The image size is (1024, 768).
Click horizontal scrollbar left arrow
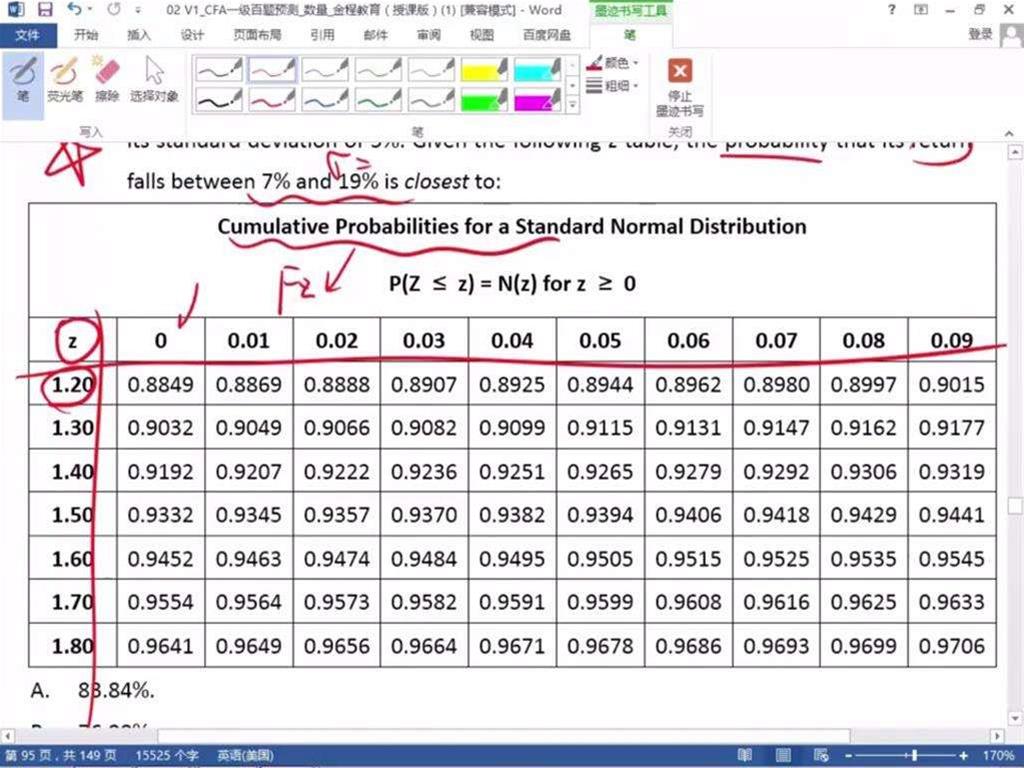click(7, 737)
